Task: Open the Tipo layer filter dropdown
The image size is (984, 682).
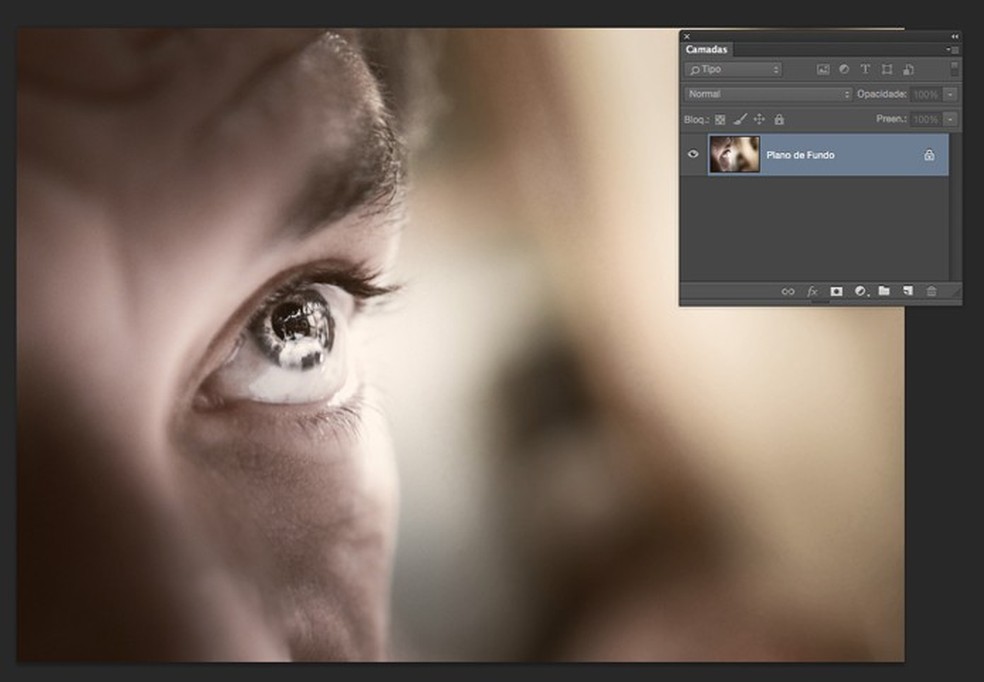Action: tap(733, 70)
